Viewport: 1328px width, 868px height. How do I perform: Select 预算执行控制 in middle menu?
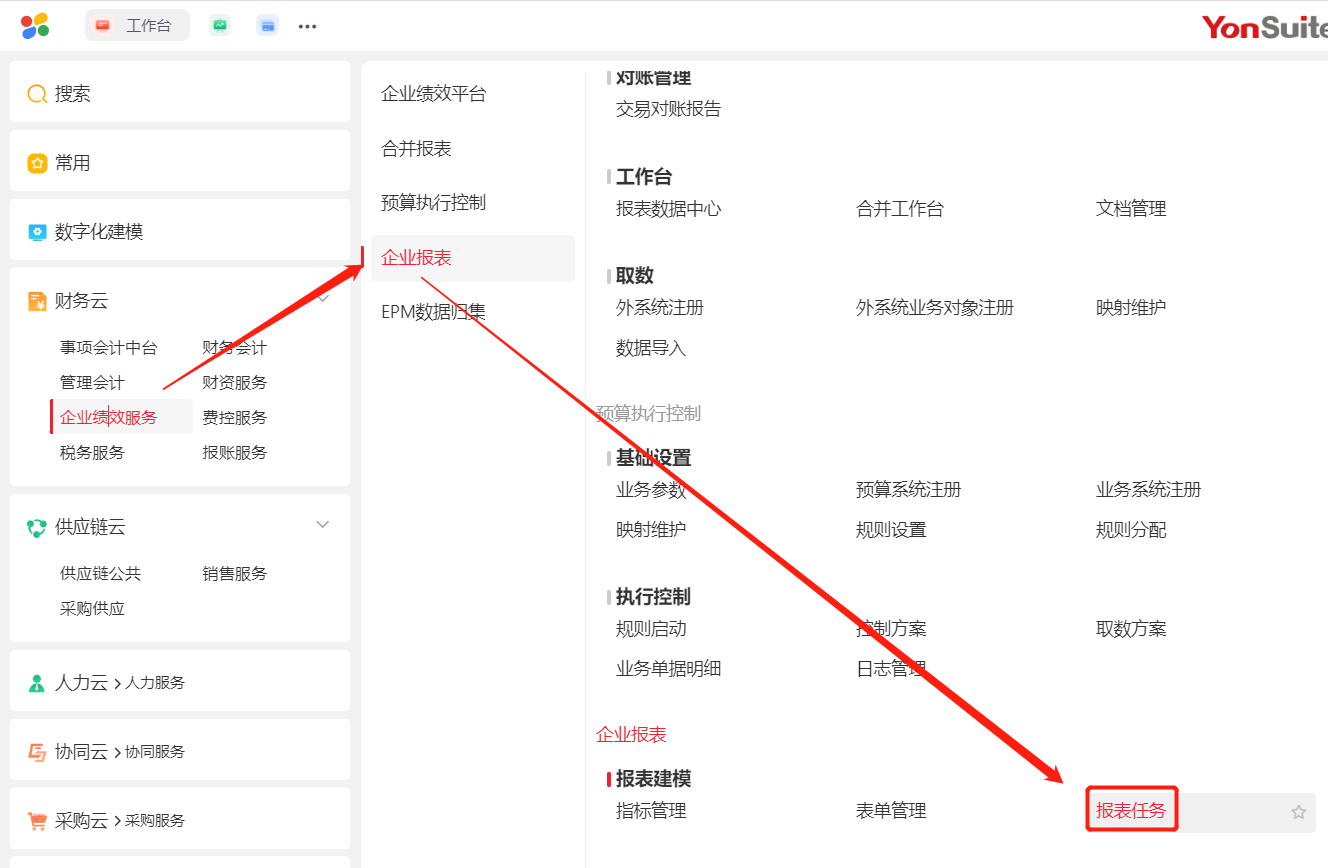pyautogui.click(x=434, y=203)
